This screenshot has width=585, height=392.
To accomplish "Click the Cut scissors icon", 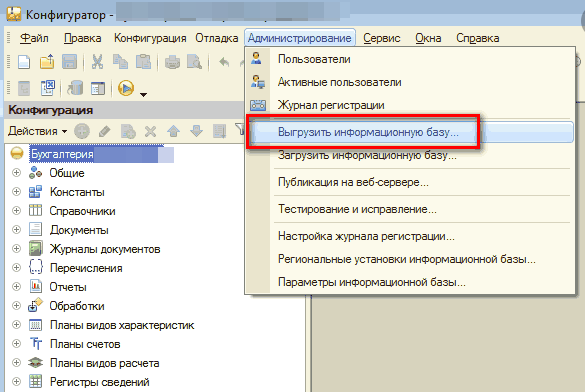I will click(97, 62).
